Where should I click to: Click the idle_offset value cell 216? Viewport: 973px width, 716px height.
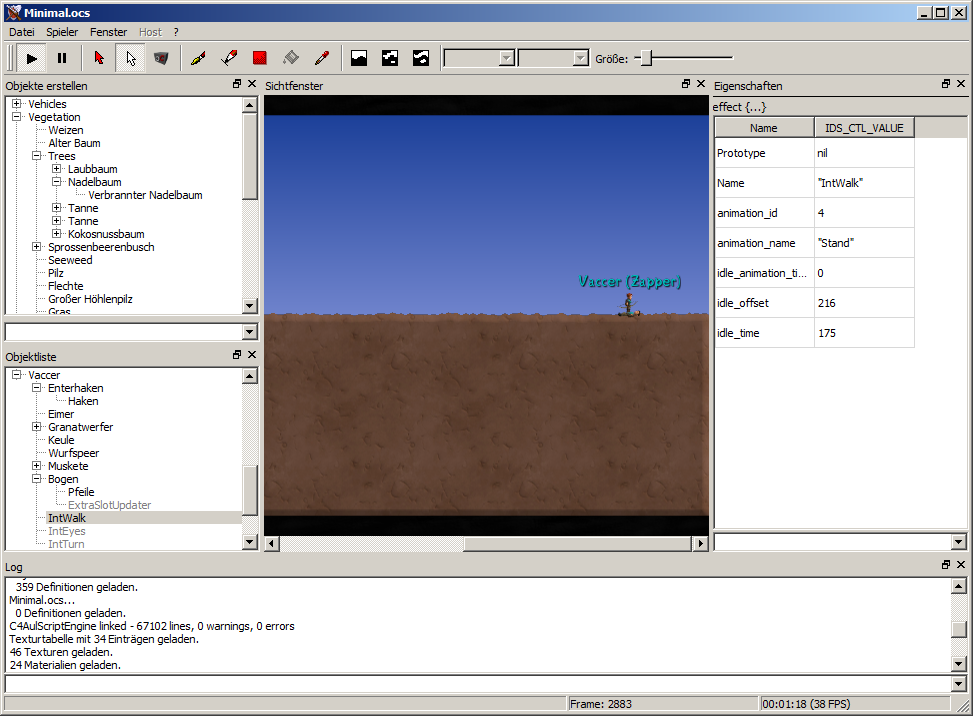coord(864,303)
